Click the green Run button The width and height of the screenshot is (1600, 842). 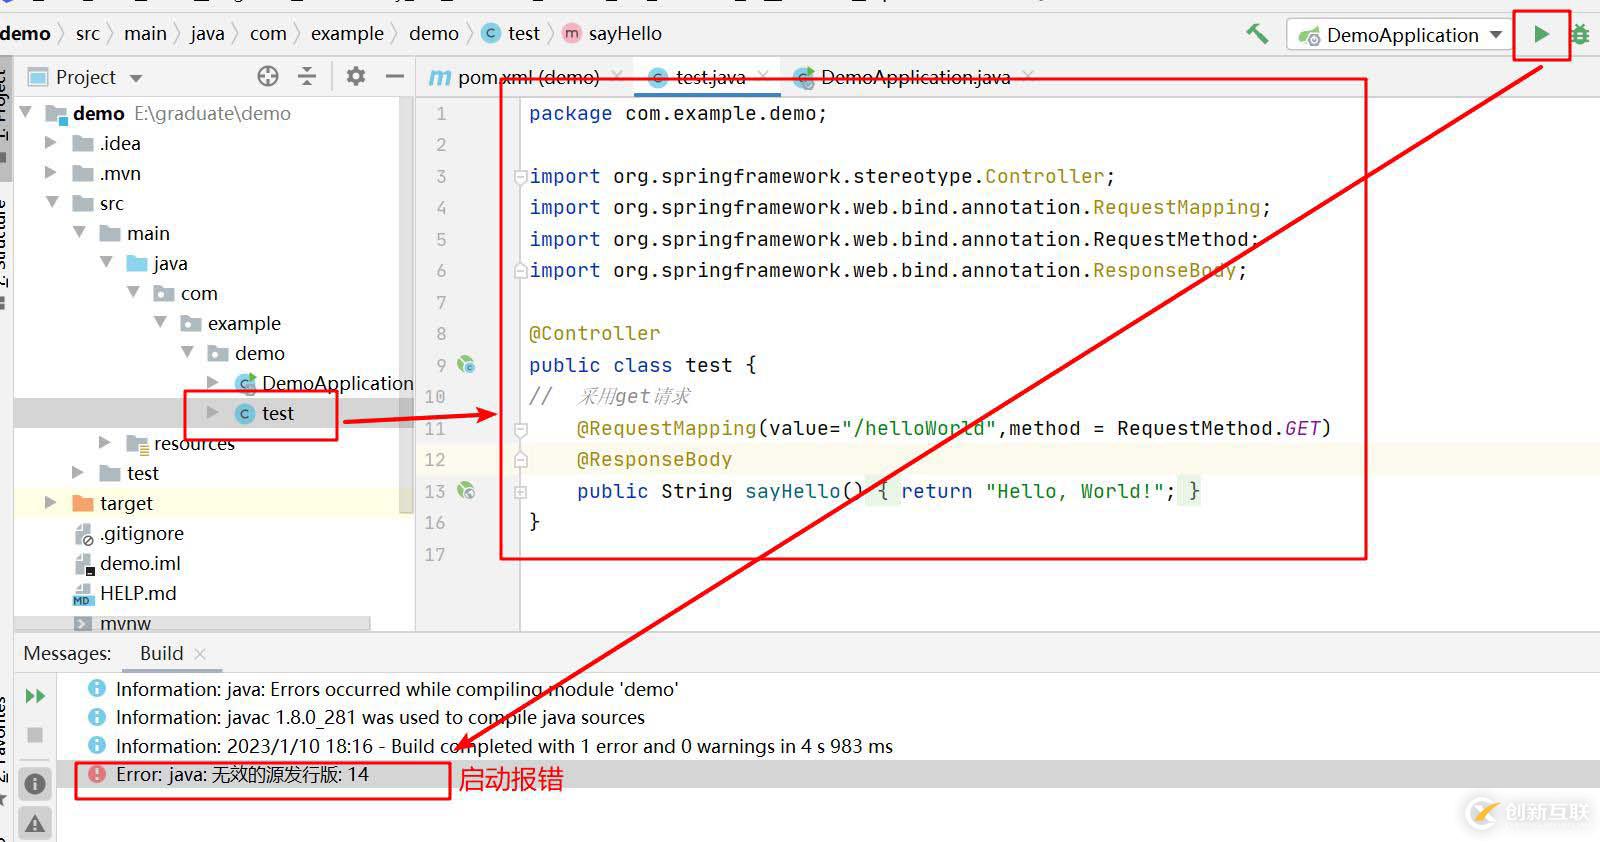[1541, 34]
